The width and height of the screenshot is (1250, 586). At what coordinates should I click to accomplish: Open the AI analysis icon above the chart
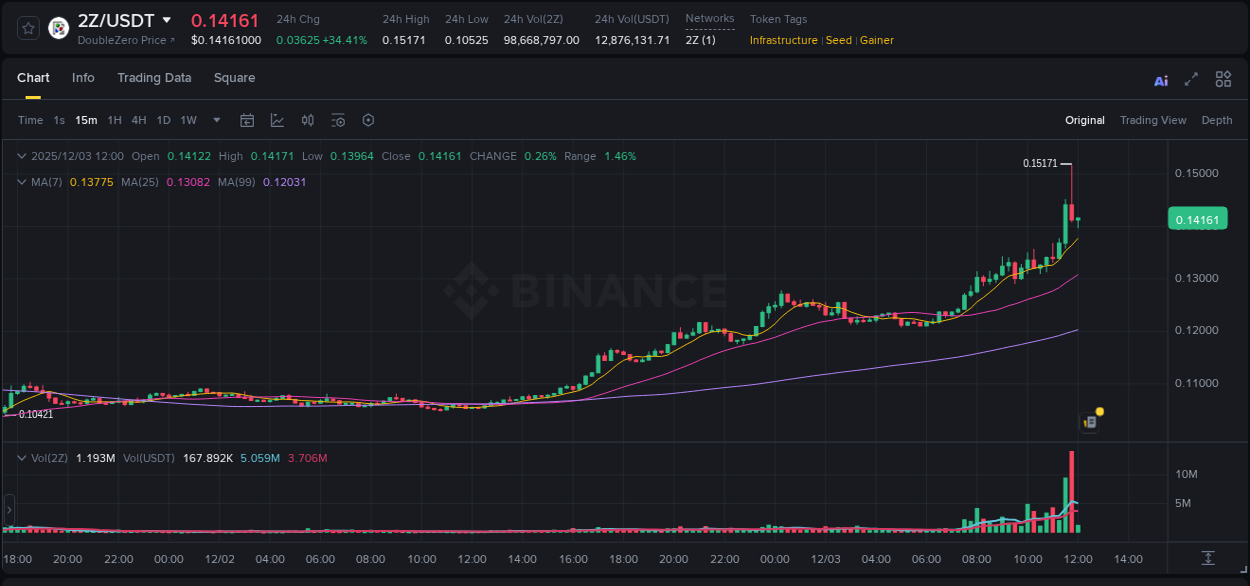[x=1160, y=79]
